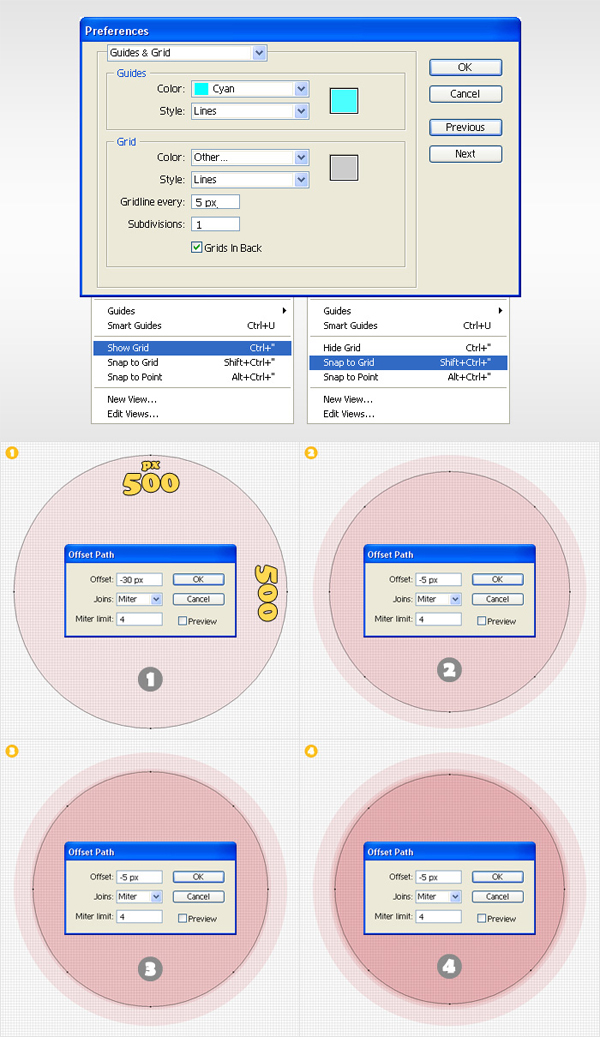Image resolution: width=600 pixels, height=1037 pixels.
Task: Select New View in the left menu
Action: tap(192, 399)
